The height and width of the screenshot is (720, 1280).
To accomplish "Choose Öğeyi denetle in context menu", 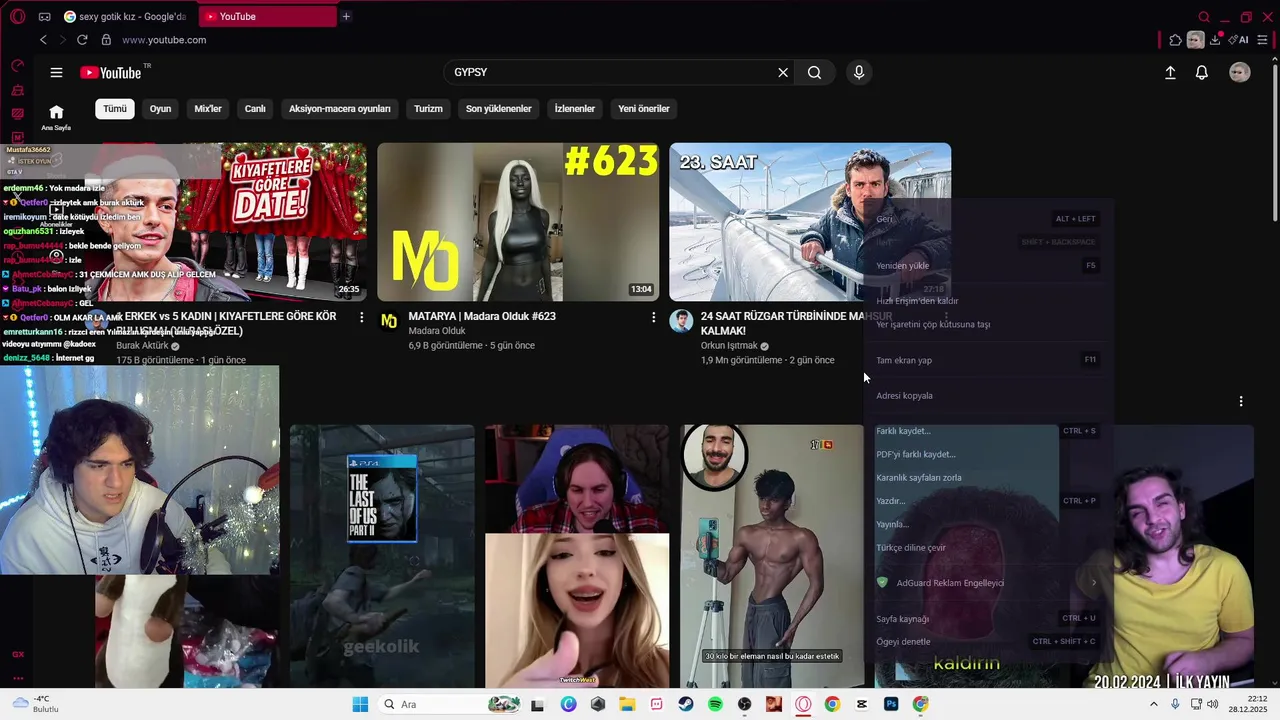I will [987, 641].
